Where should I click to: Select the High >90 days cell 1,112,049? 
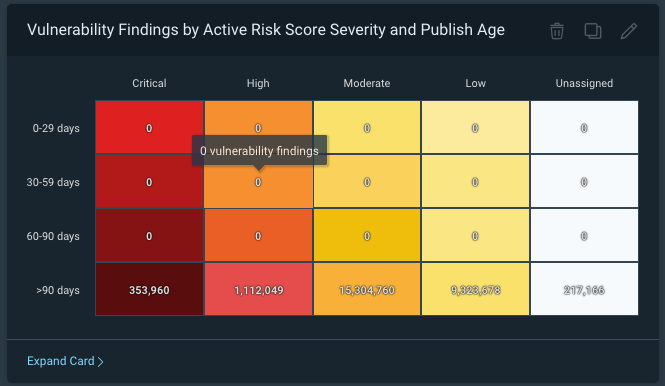(x=258, y=289)
